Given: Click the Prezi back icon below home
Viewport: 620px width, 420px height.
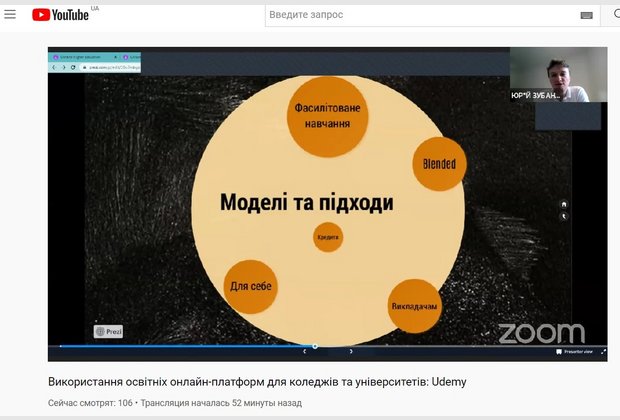Looking at the screenshot, I should tap(564, 216).
